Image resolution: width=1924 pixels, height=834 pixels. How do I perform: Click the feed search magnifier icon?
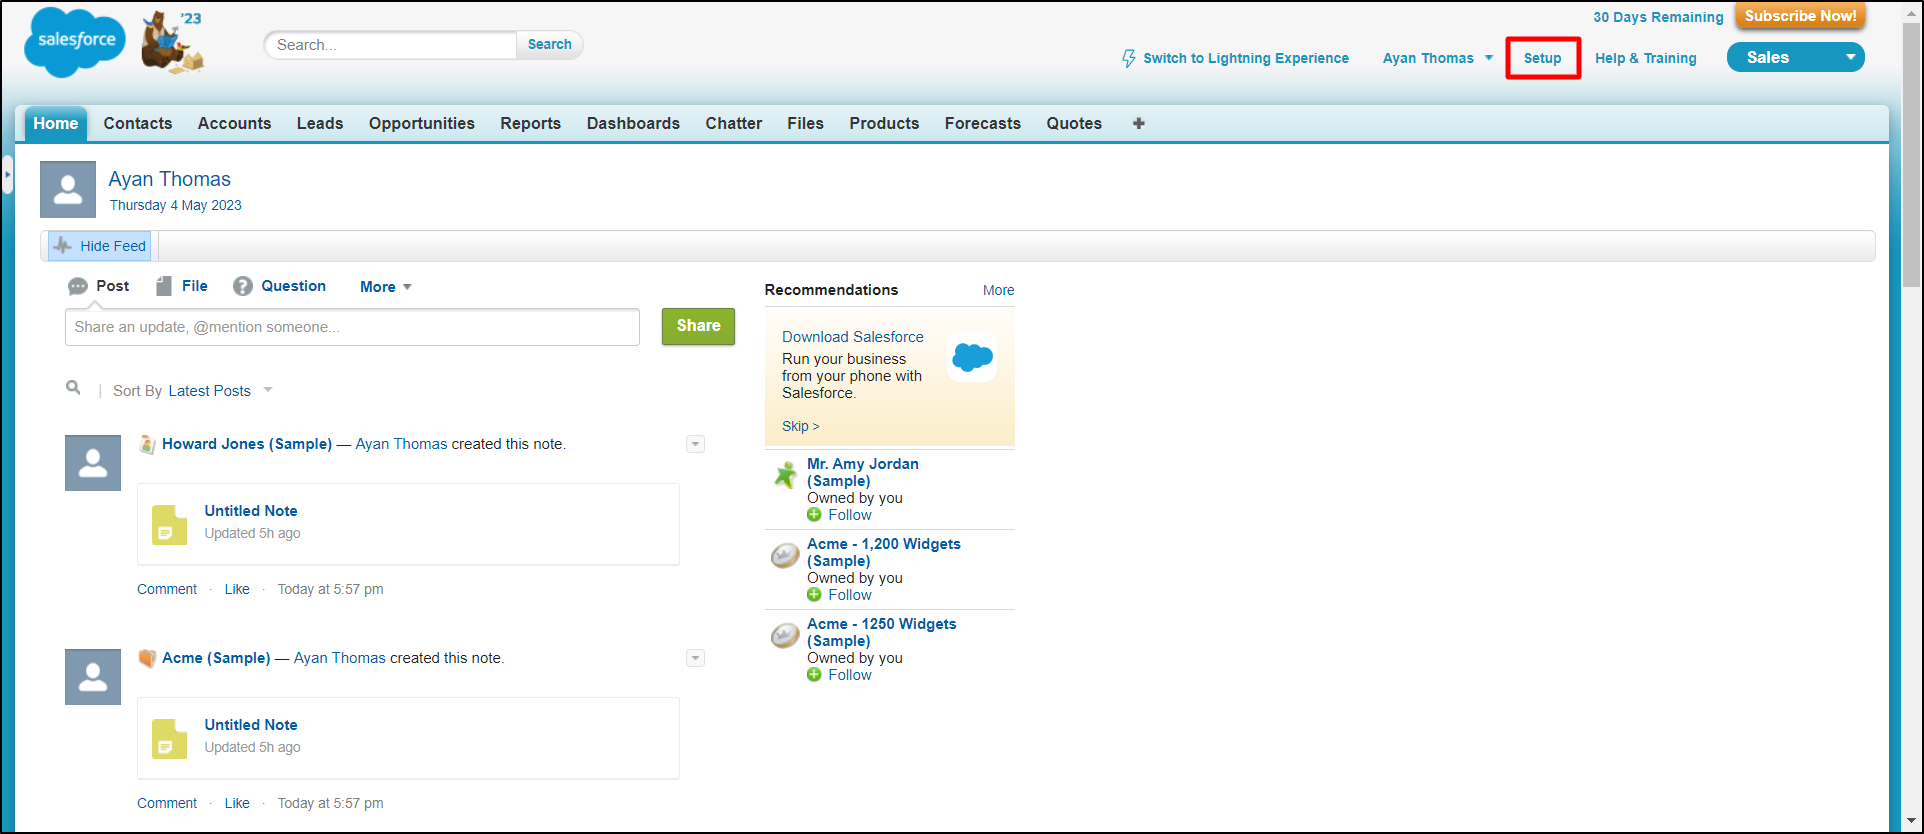coord(73,388)
